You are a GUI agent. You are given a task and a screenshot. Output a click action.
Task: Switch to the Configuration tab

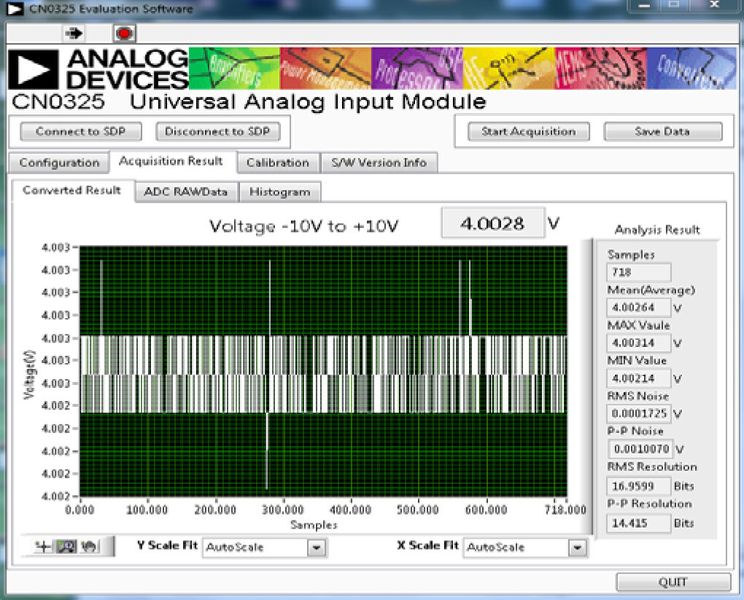tap(59, 163)
